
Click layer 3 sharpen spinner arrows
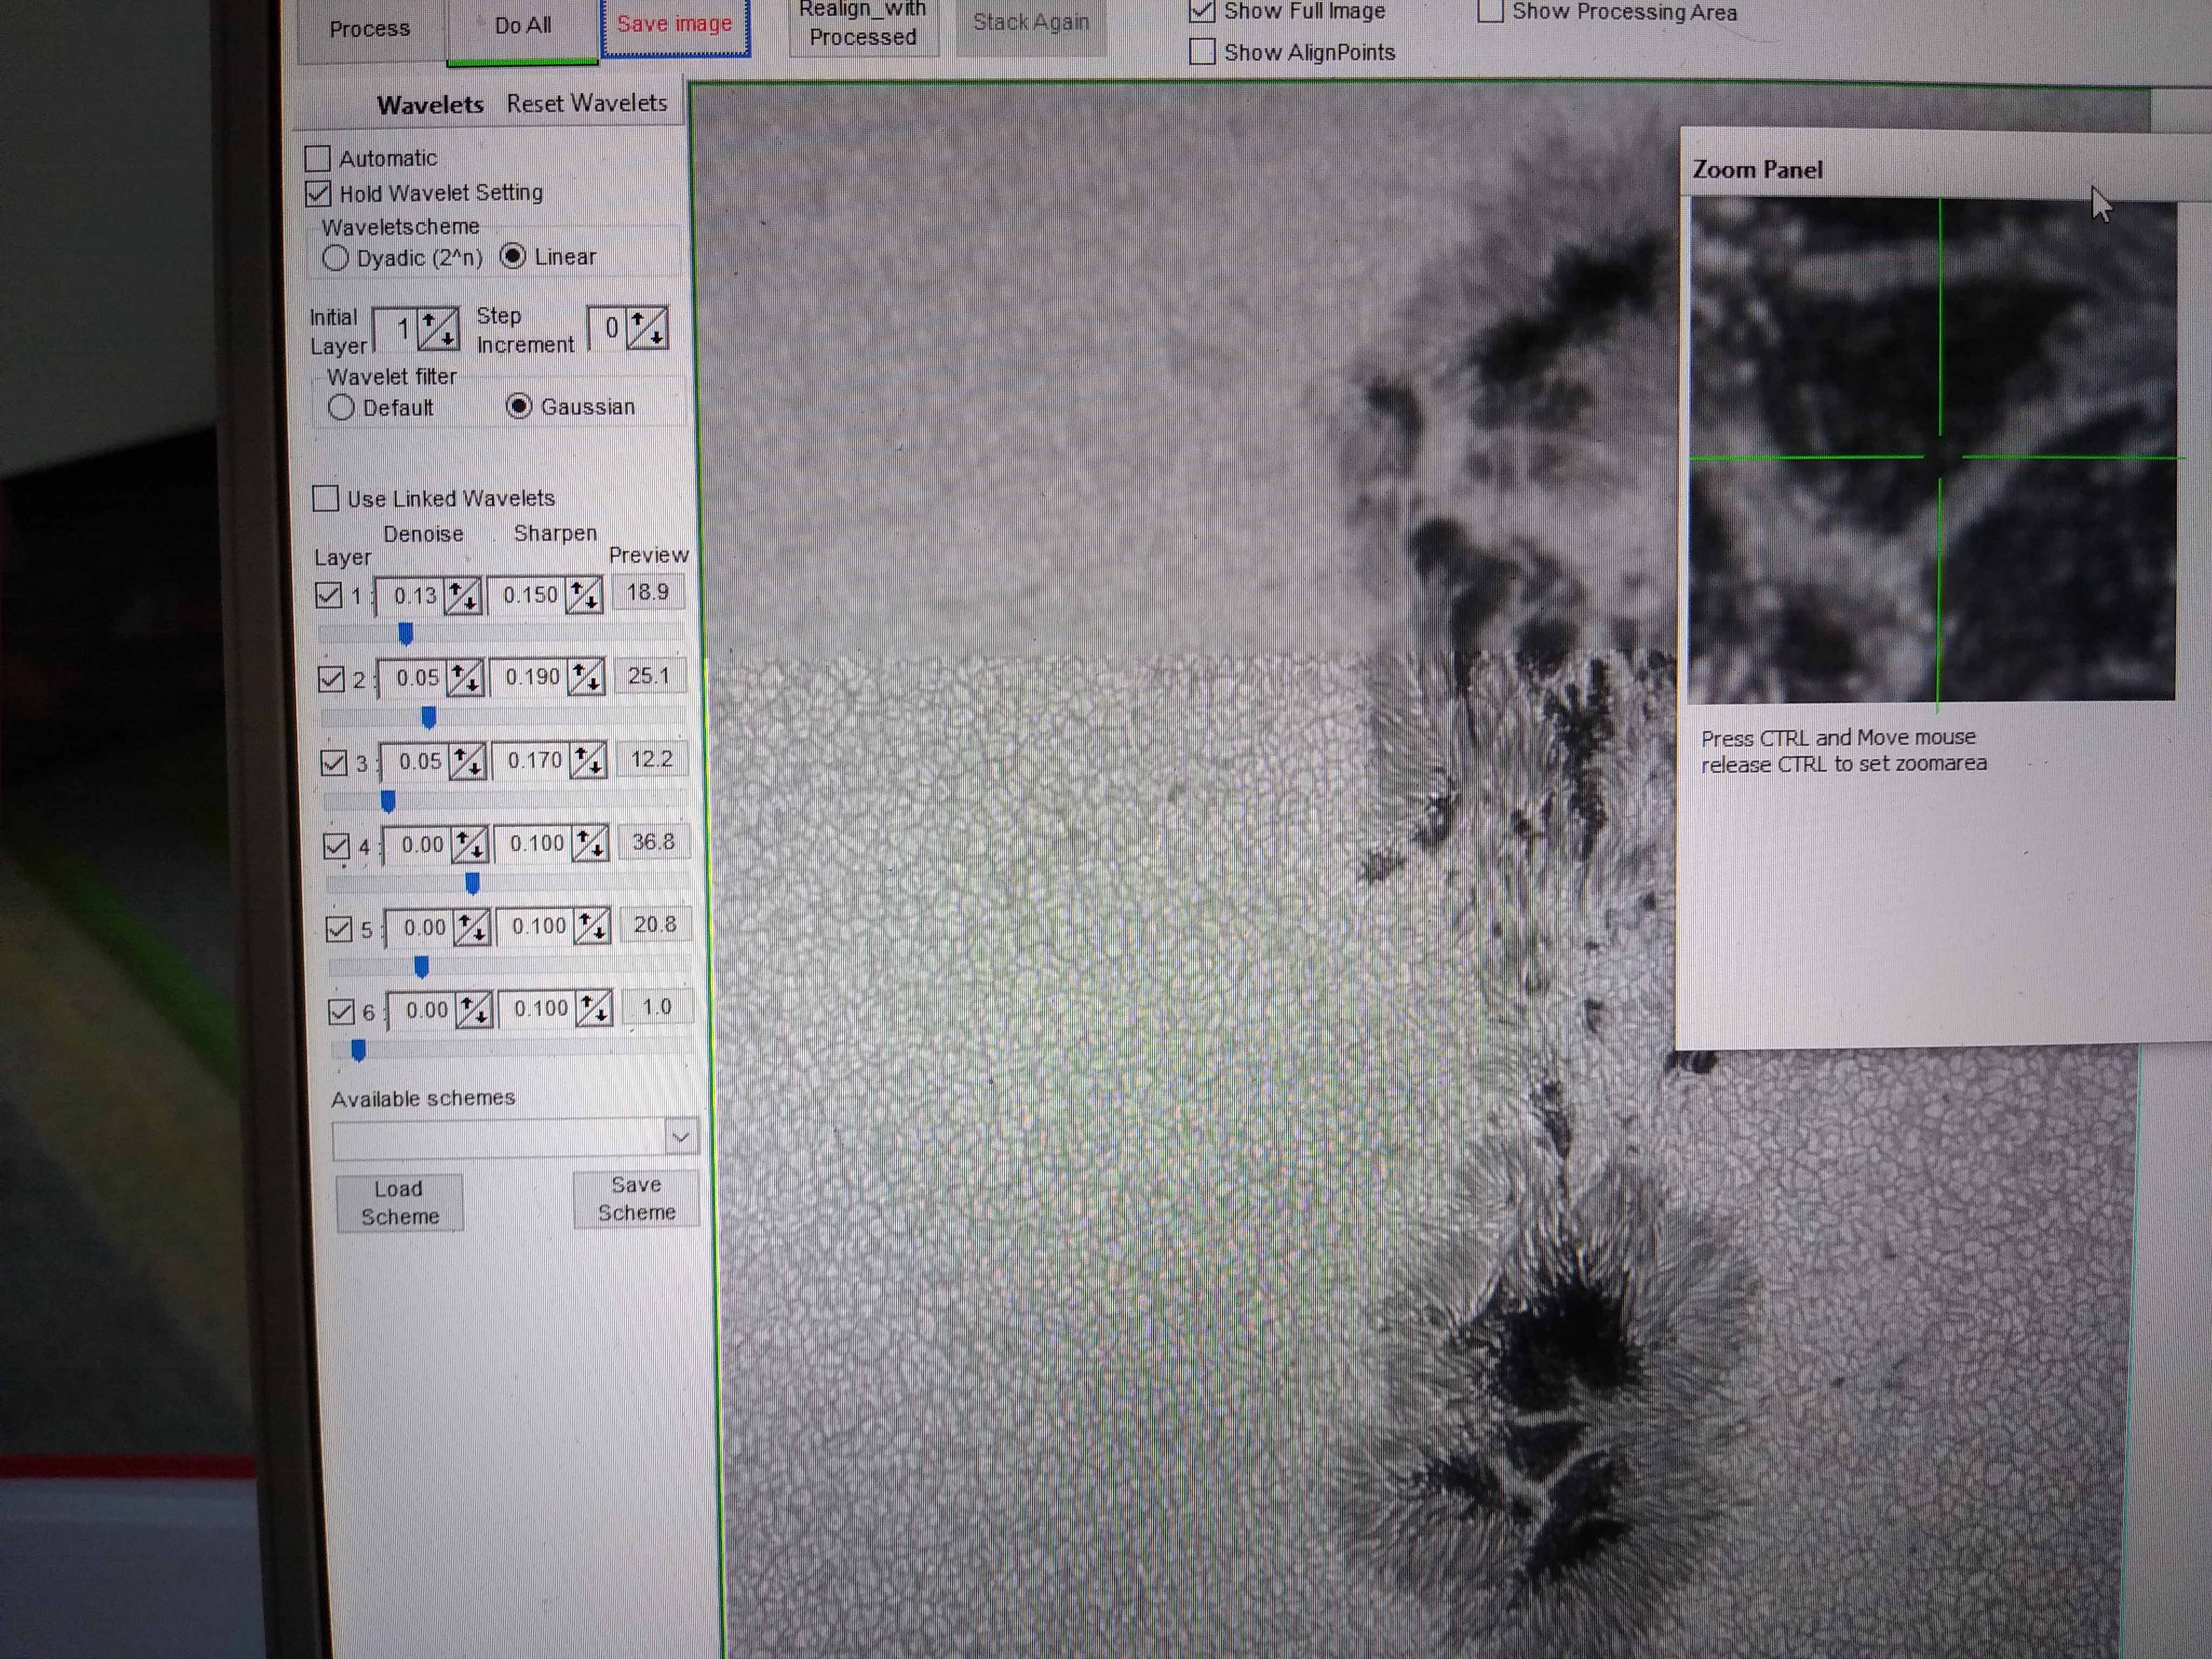point(589,761)
